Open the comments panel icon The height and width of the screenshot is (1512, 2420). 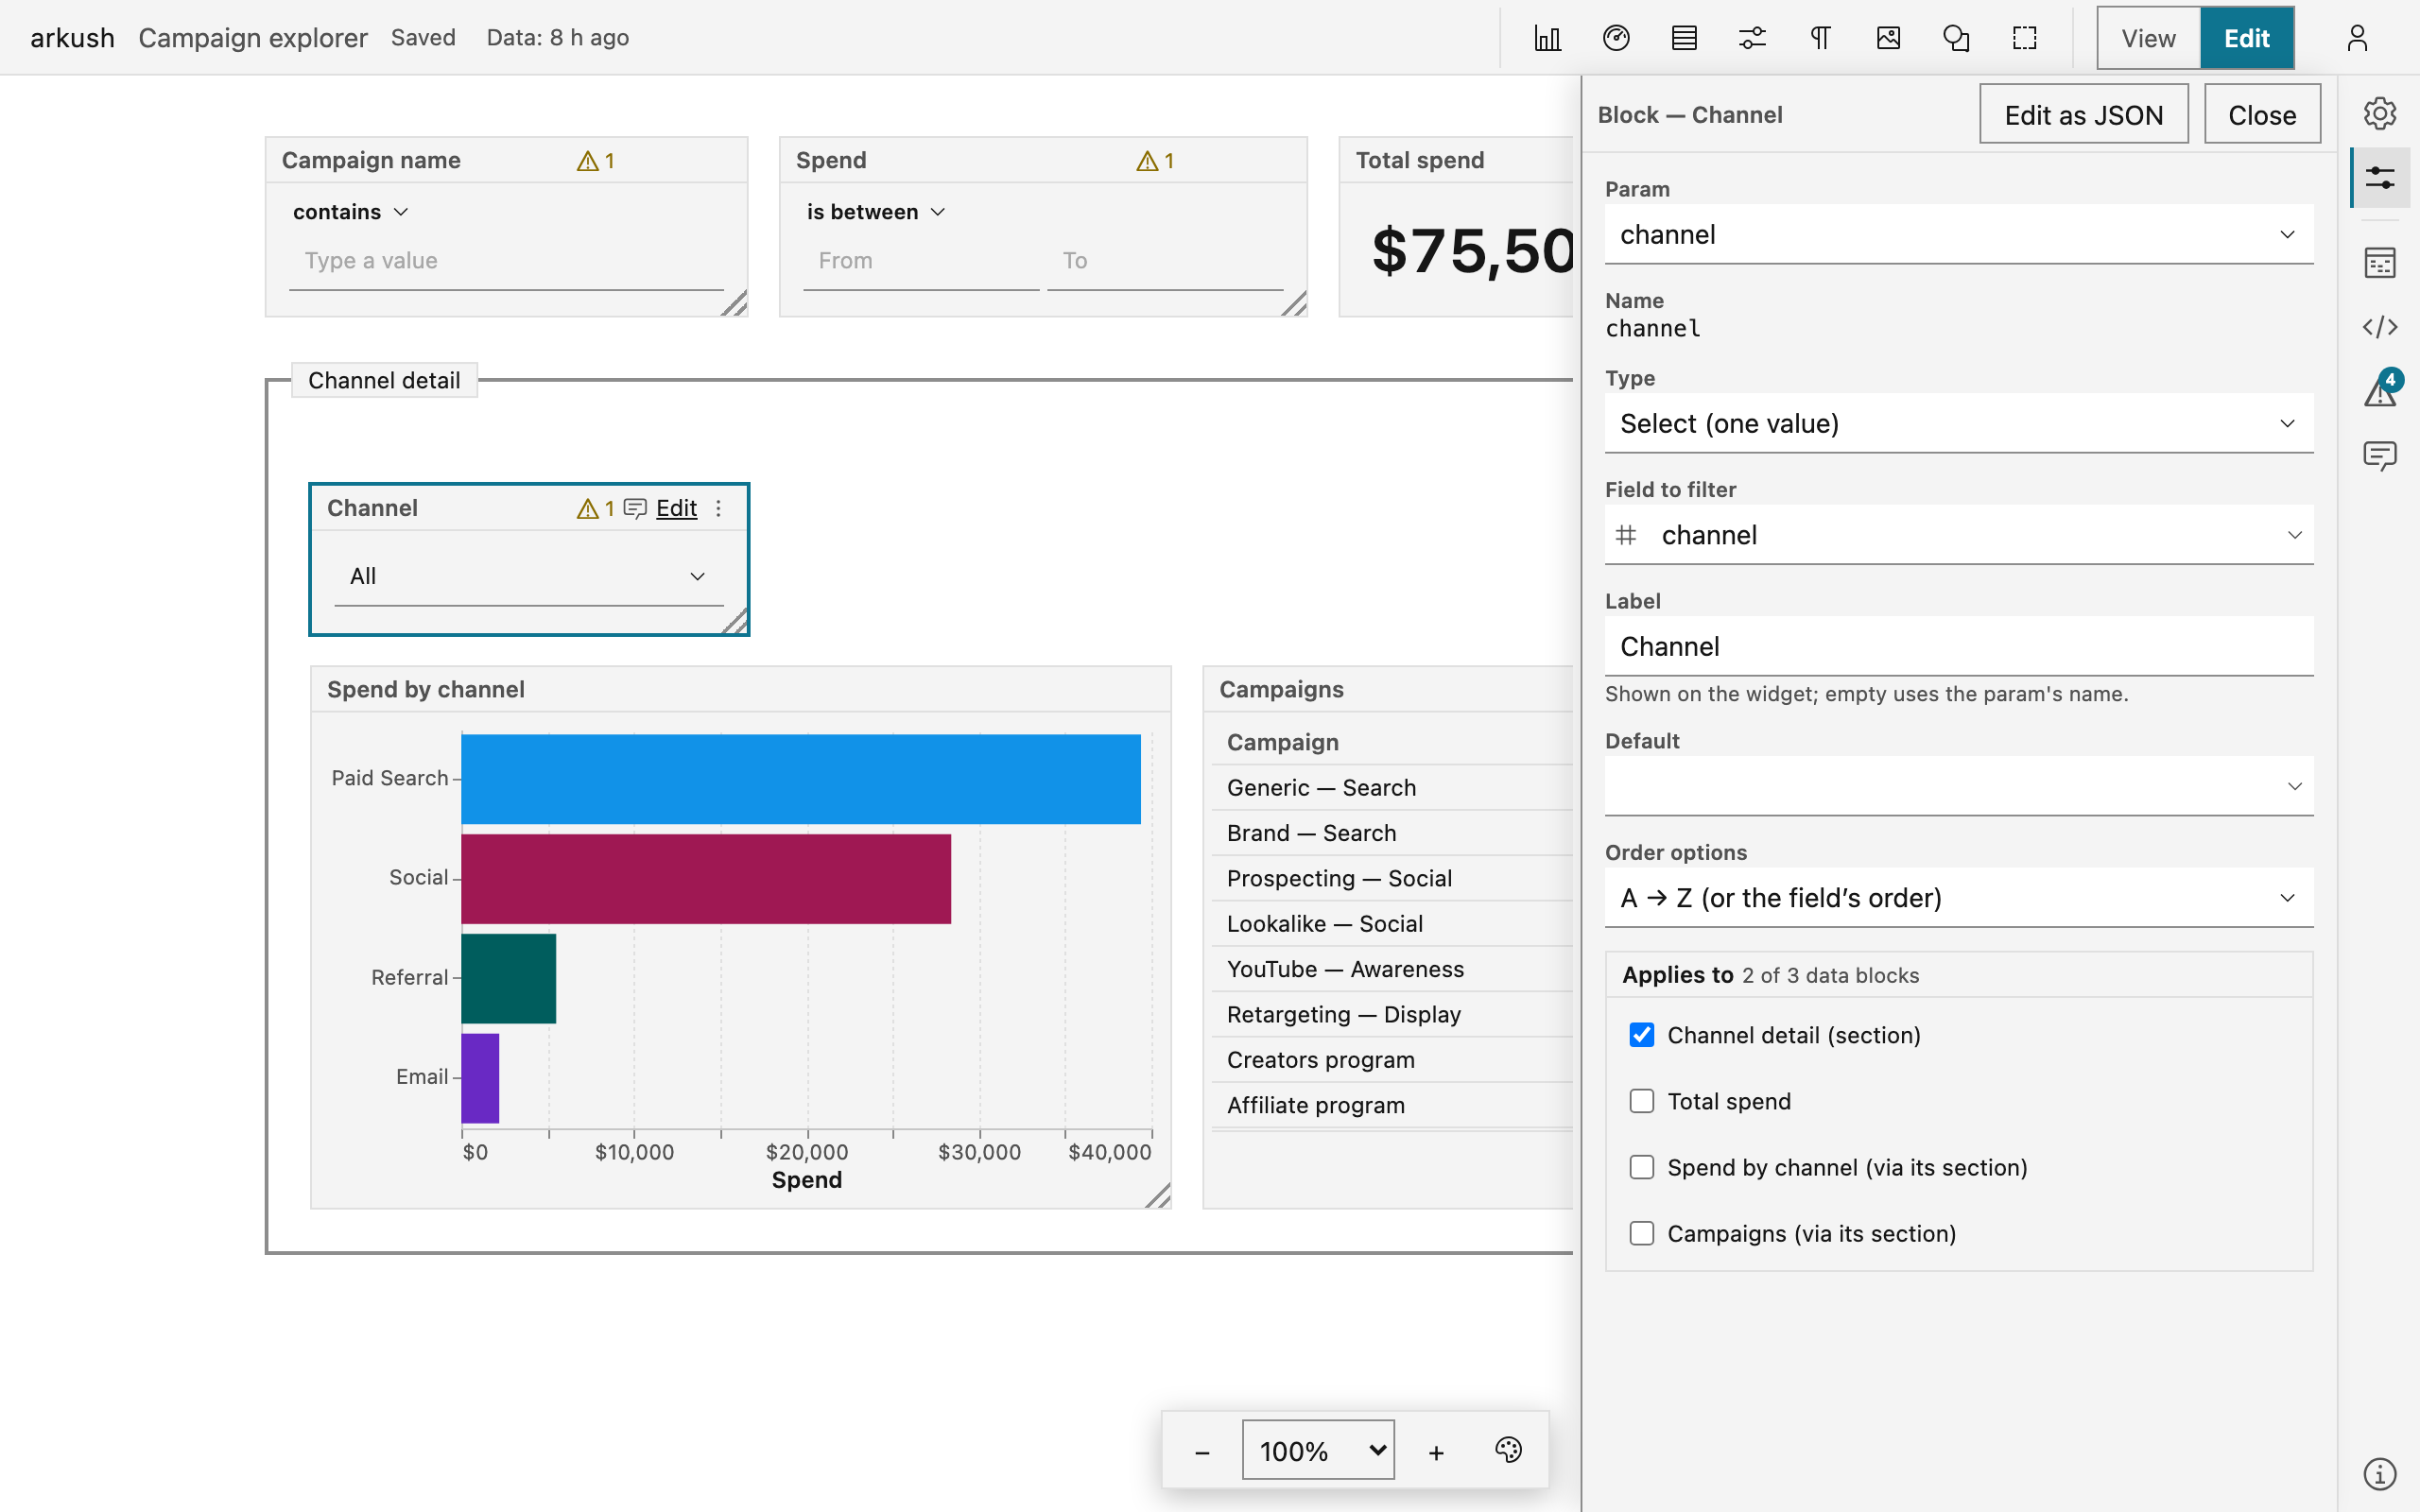(x=2380, y=455)
